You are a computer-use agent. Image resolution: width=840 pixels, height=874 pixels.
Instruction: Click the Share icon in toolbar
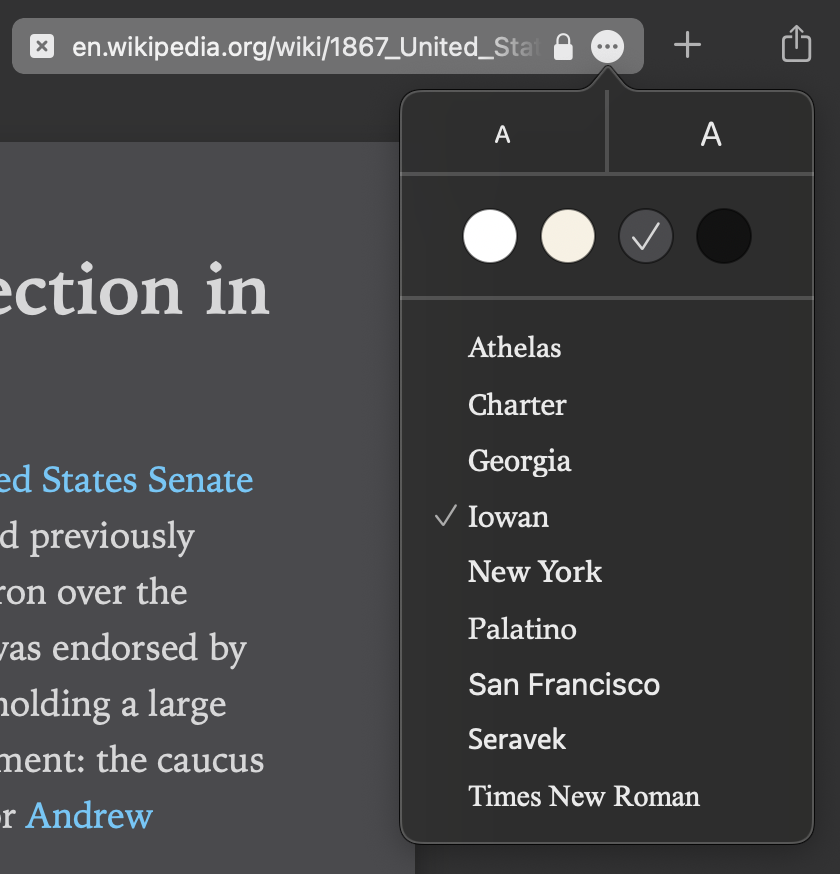coord(796,45)
